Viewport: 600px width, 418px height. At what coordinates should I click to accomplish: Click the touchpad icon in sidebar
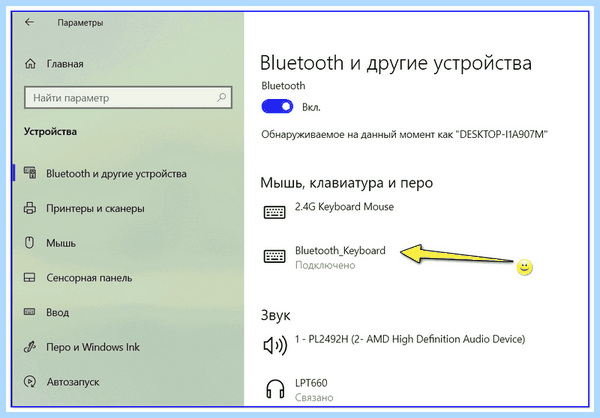[x=29, y=277]
